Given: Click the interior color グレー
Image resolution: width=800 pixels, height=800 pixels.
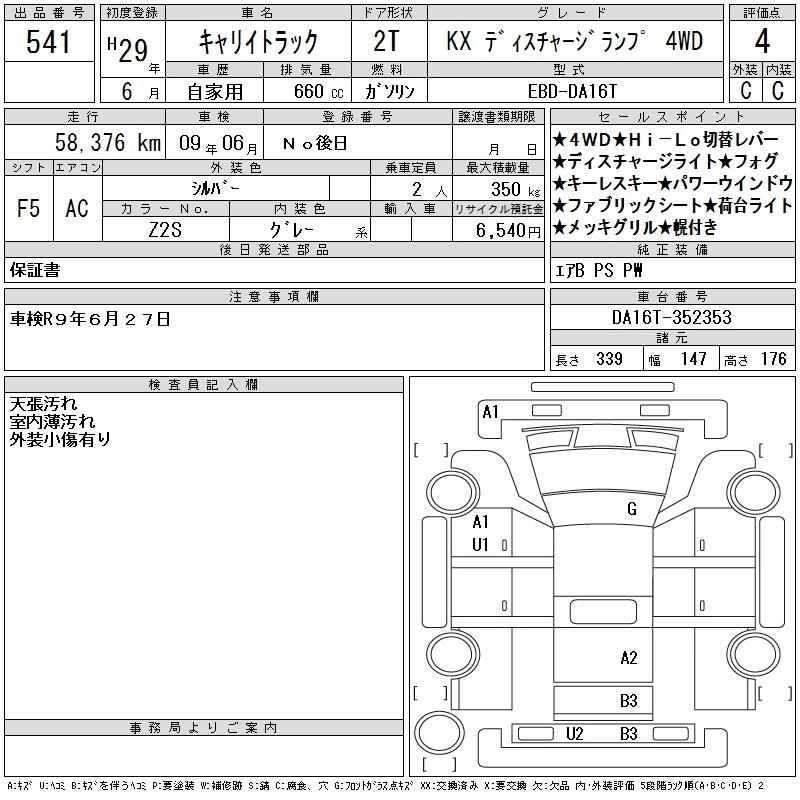Looking at the screenshot, I should 291,230.
